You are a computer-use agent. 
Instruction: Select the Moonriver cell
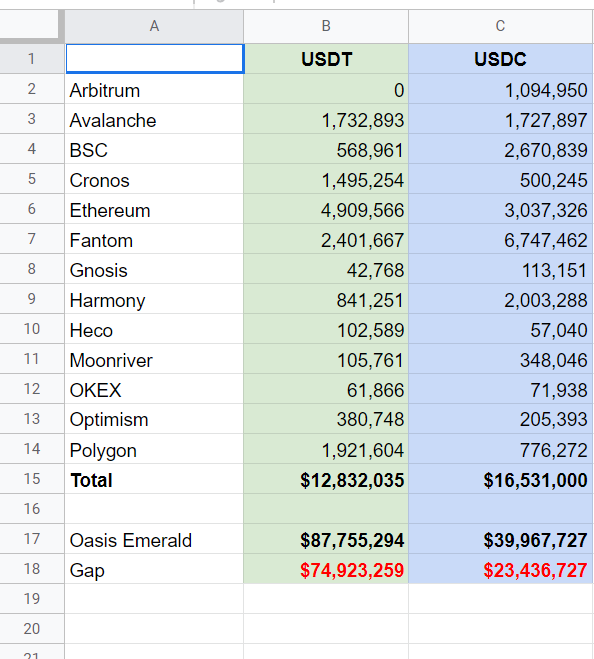[x=154, y=359]
